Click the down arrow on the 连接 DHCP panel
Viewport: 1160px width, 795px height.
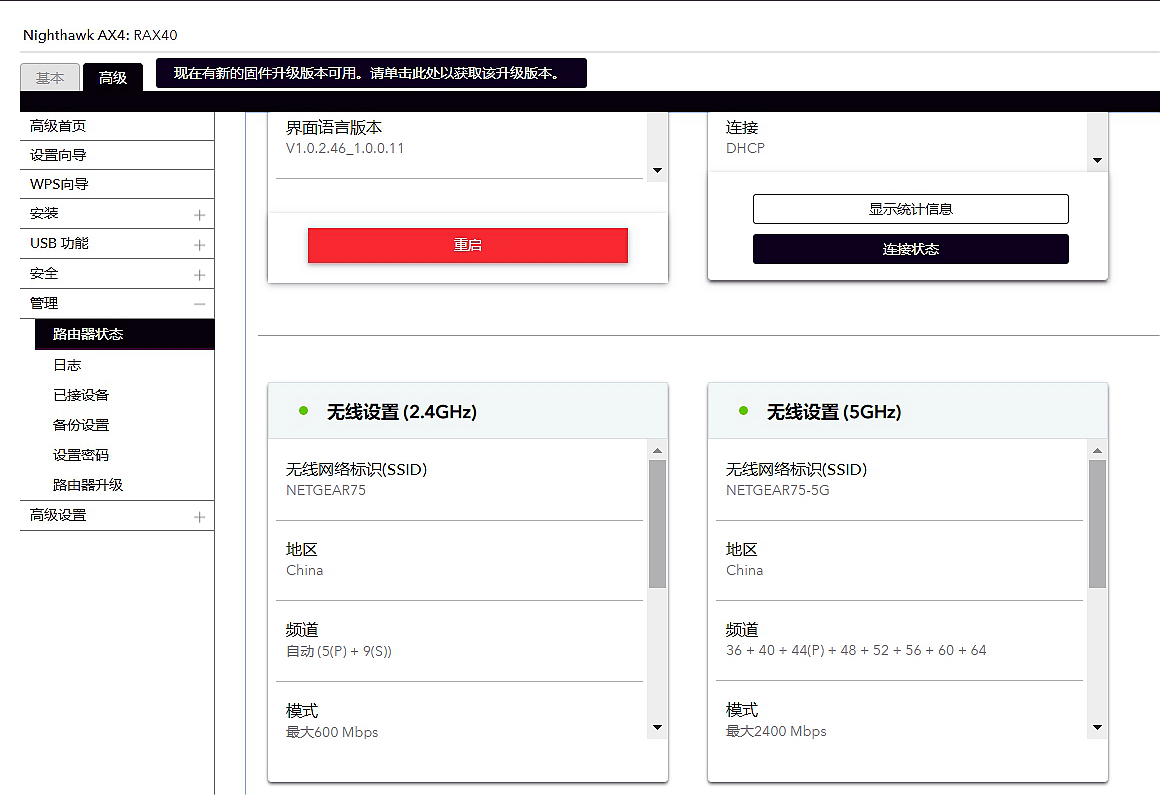[x=1097, y=160]
